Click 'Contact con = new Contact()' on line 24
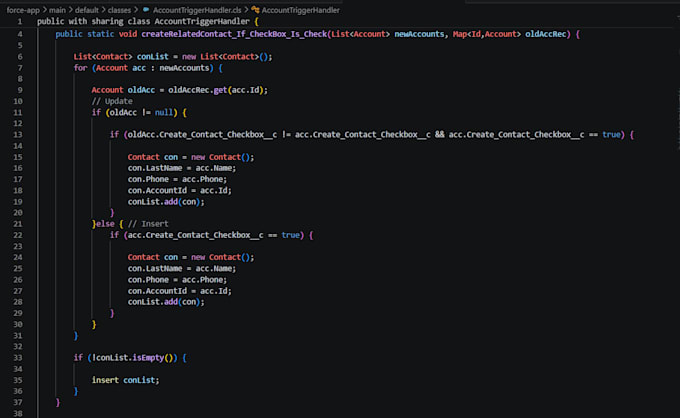680x418 pixels. click(191, 257)
